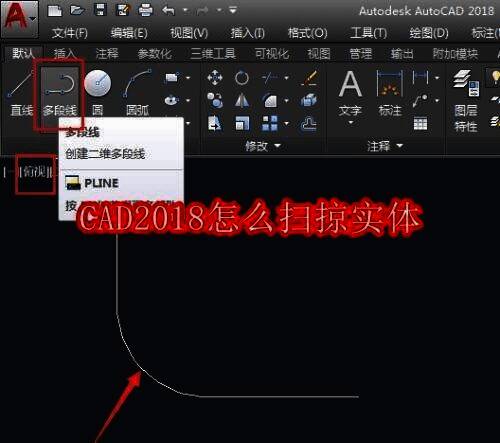Select the Ellipse draw tool icon
This screenshot has width=500, height=443.
tap(172, 100)
